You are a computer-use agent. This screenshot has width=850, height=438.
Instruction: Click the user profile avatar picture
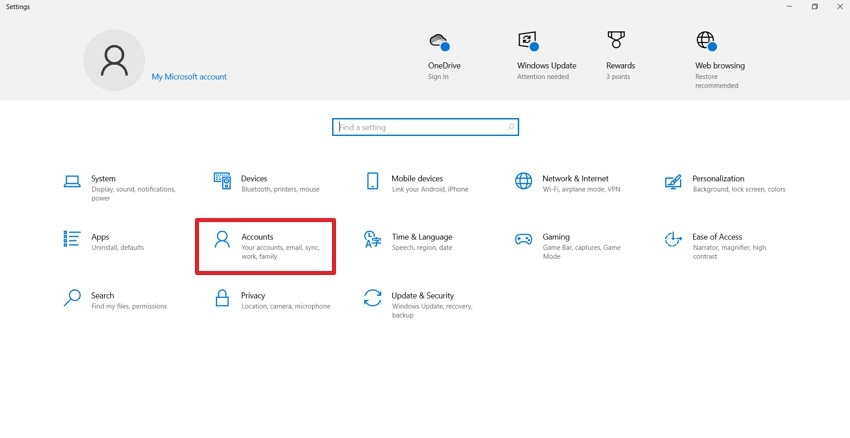pyautogui.click(x=114, y=60)
